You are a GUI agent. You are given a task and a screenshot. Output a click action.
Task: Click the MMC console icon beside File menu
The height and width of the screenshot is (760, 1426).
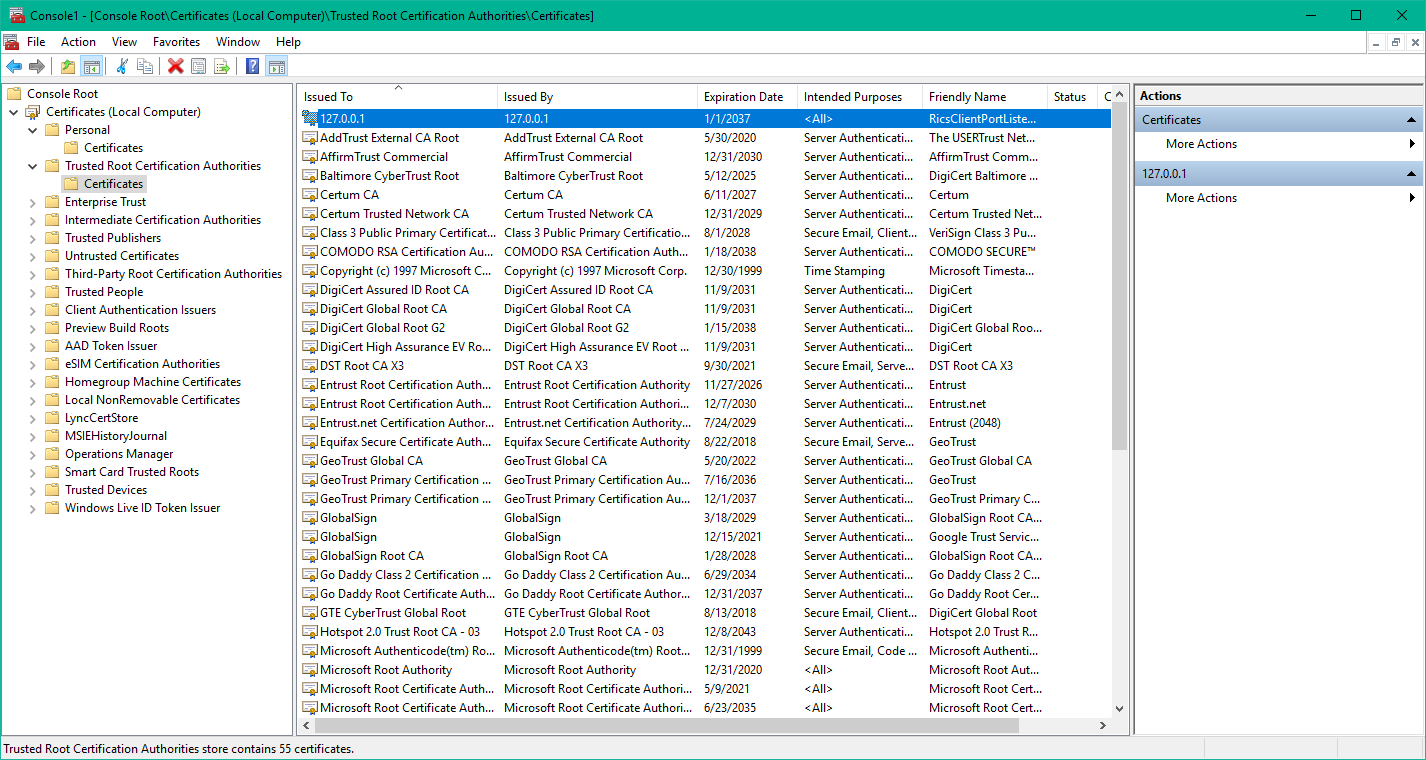[x=10, y=42]
